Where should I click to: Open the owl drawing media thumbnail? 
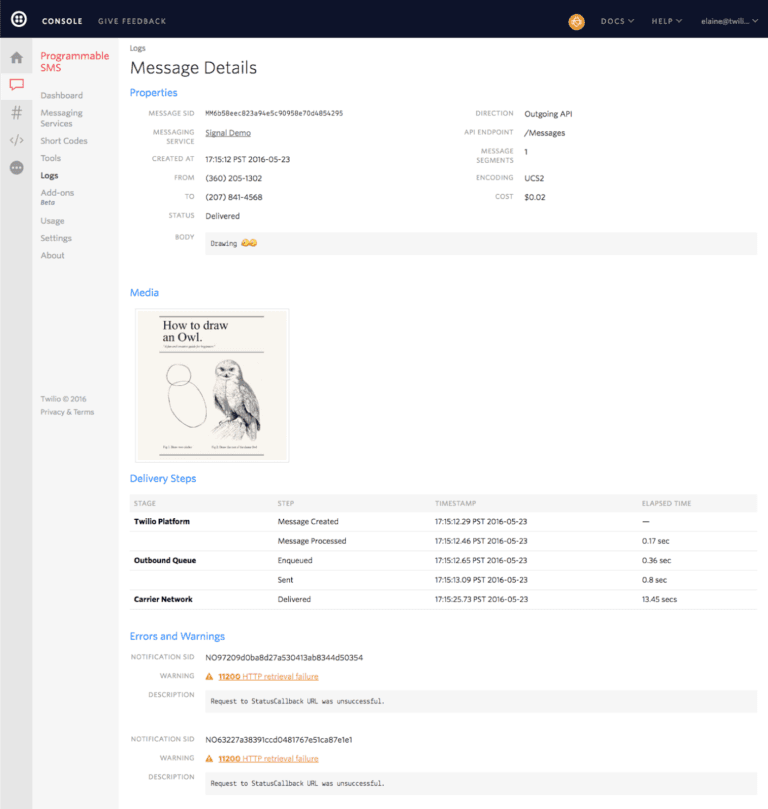point(212,385)
